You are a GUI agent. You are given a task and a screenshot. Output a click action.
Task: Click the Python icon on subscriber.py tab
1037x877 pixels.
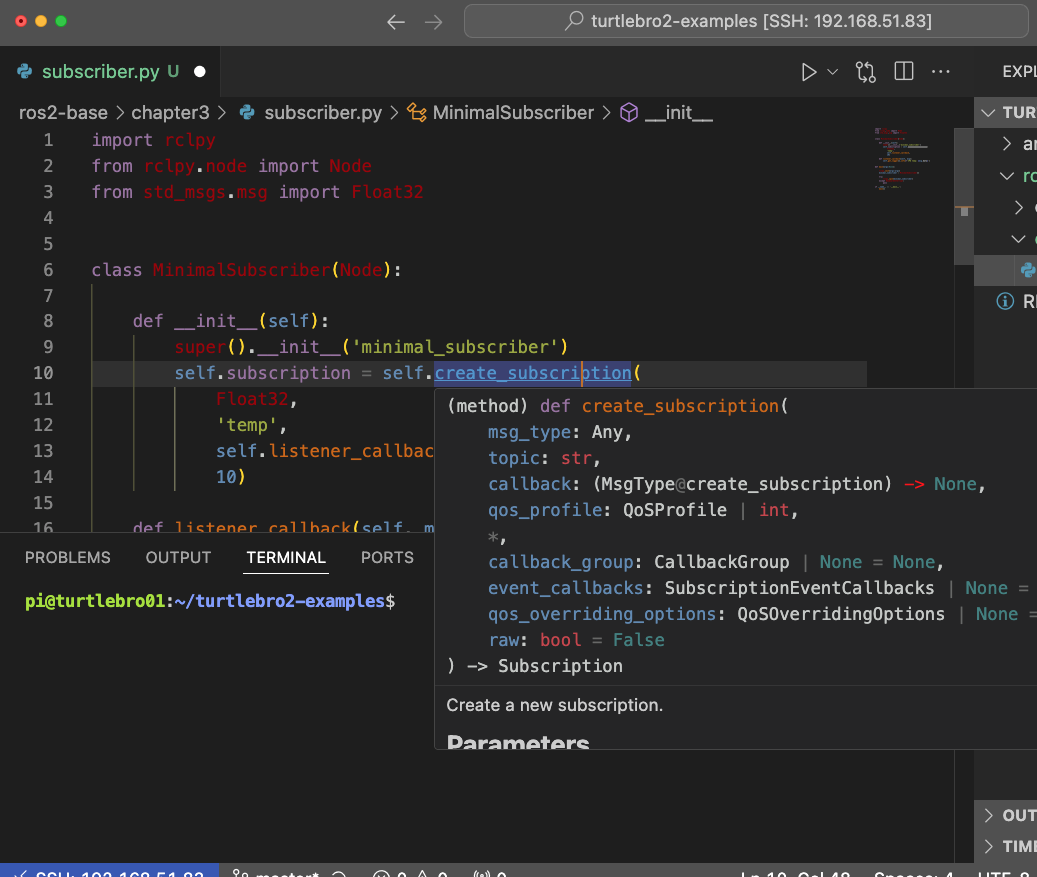pyautogui.click(x=22, y=71)
